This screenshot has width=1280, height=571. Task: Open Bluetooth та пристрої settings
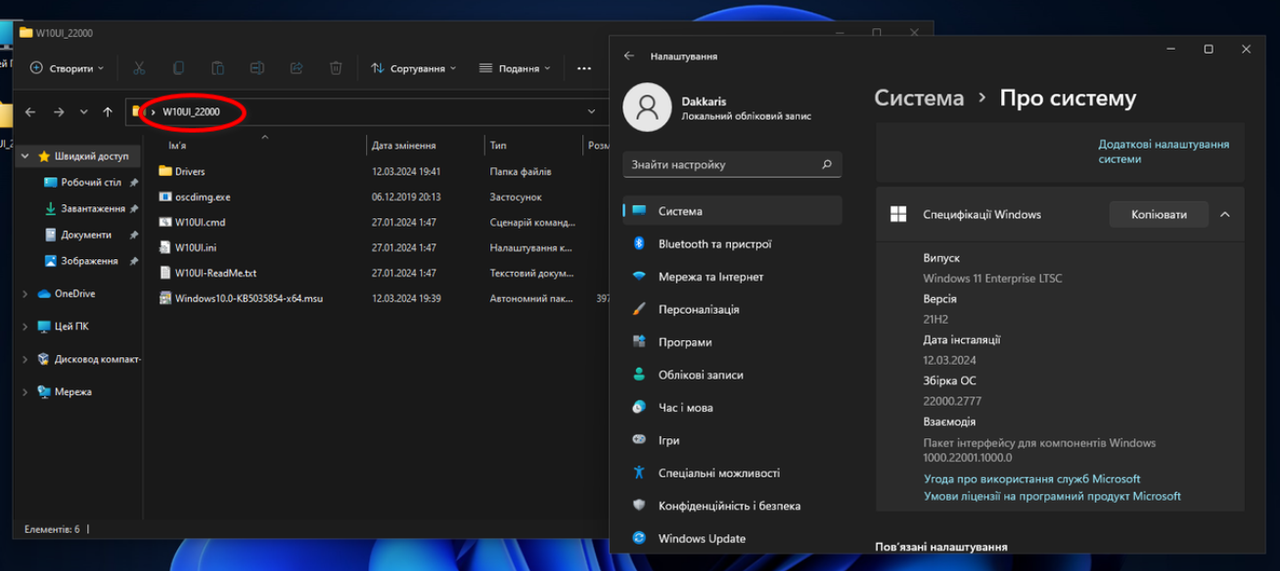pos(732,244)
